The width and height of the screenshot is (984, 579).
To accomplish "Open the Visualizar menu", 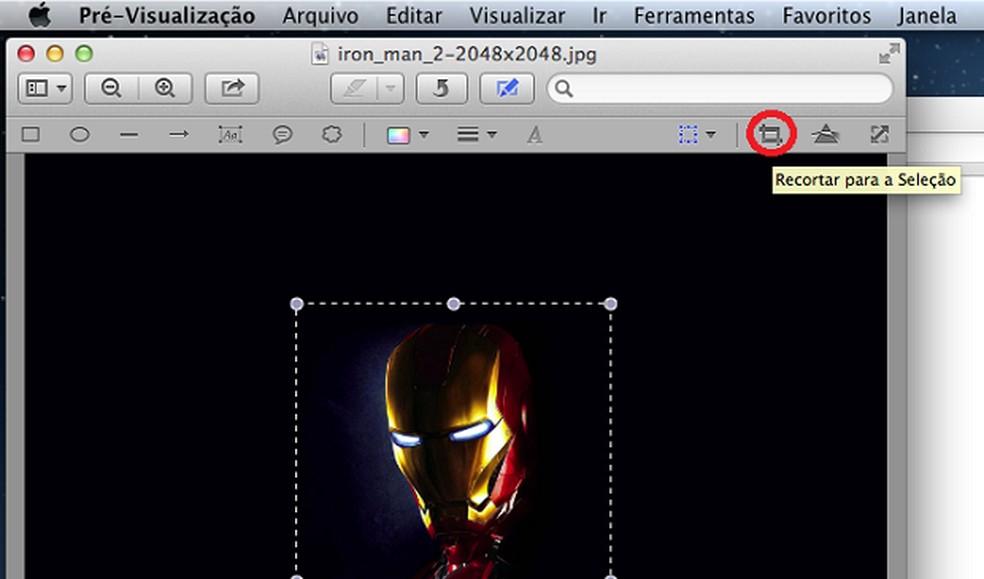I will (518, 16).
